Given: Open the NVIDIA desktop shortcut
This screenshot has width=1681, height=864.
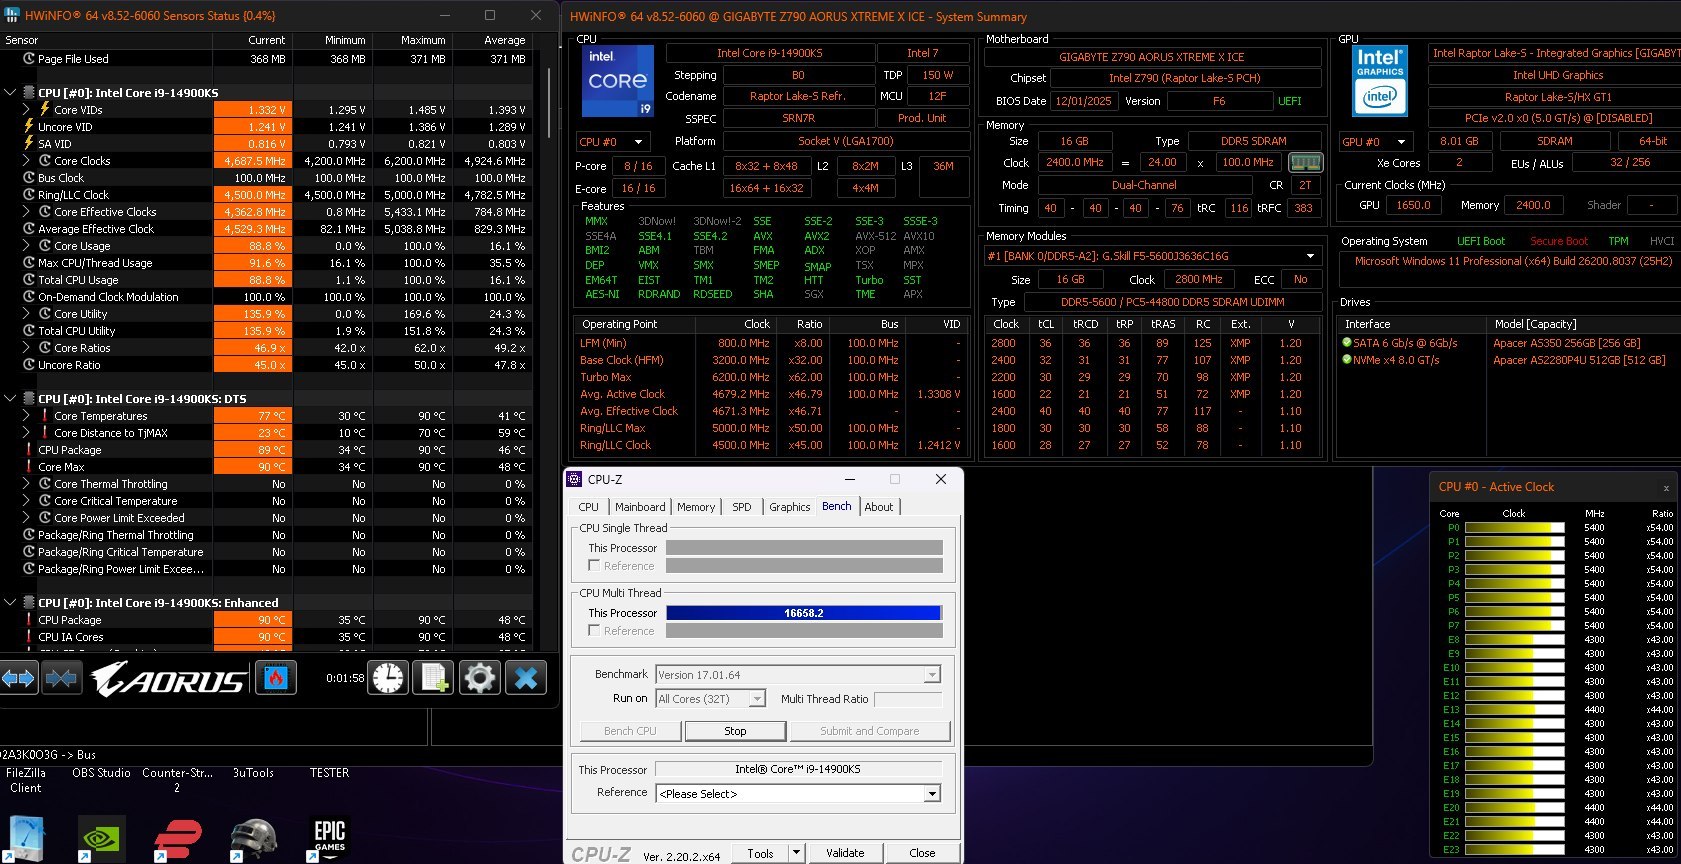Looking at the screenshot, I should 102,840.
